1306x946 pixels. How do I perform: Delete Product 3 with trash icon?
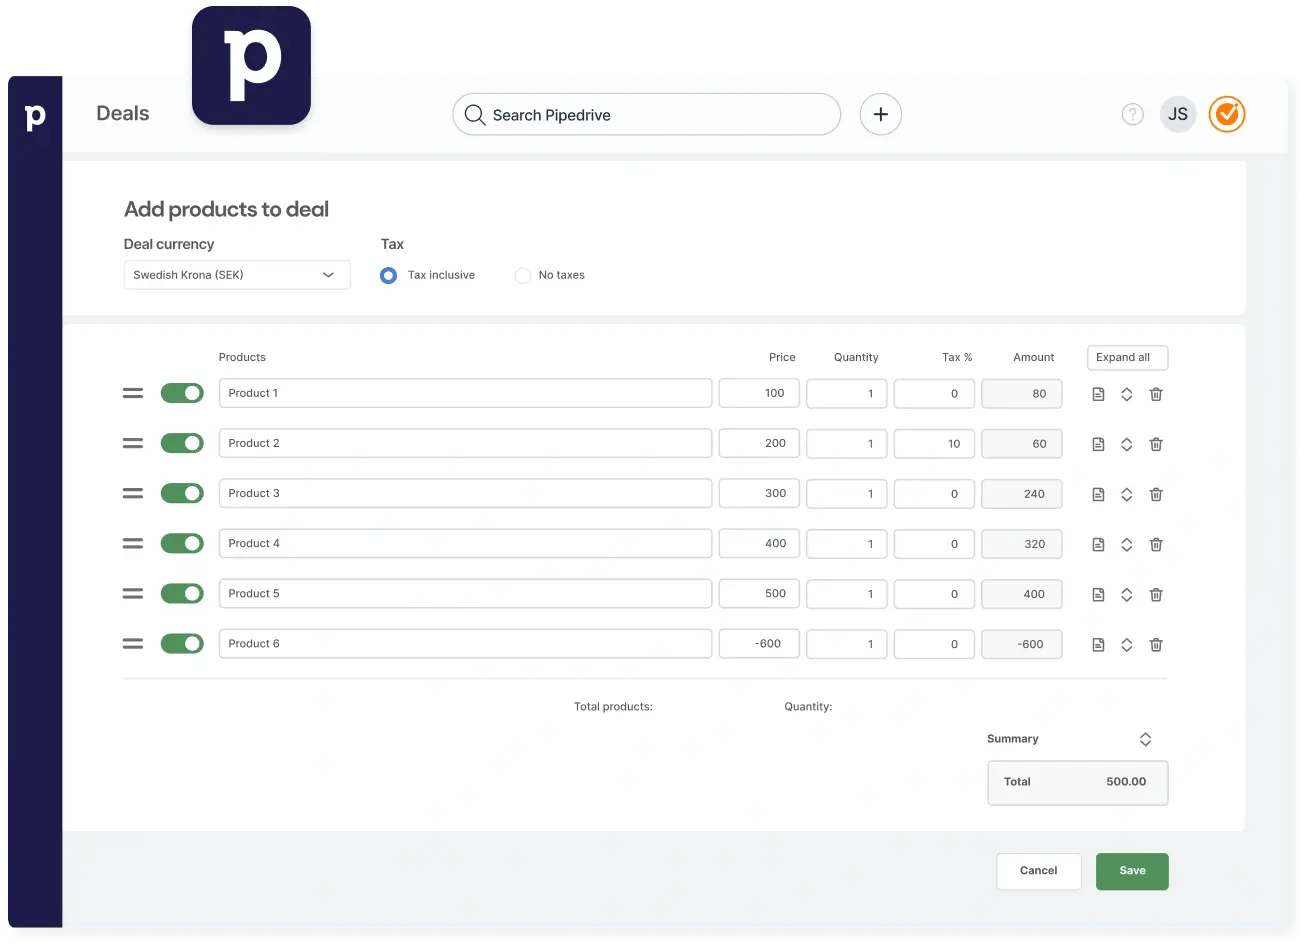point(1156,494)
